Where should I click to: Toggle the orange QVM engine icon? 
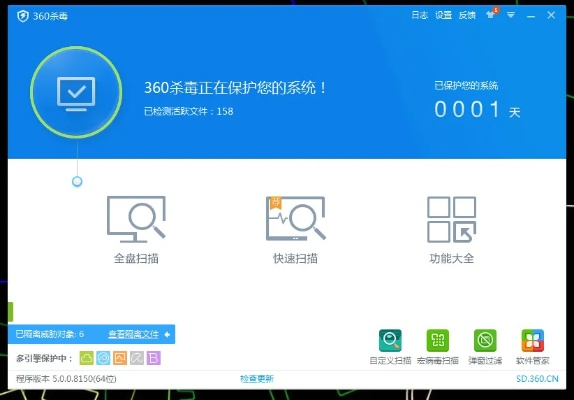[x=120, y=358]
